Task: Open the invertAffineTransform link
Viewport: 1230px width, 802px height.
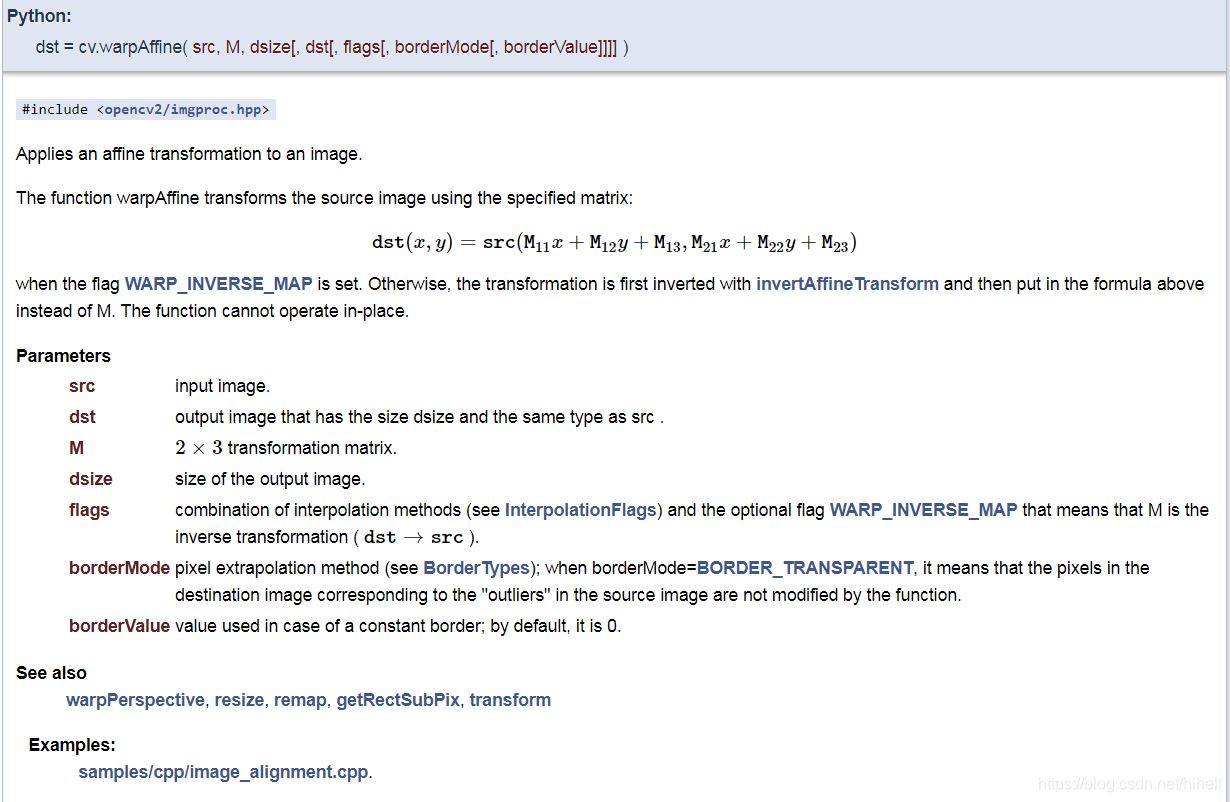Action: [x=847, y=284]
